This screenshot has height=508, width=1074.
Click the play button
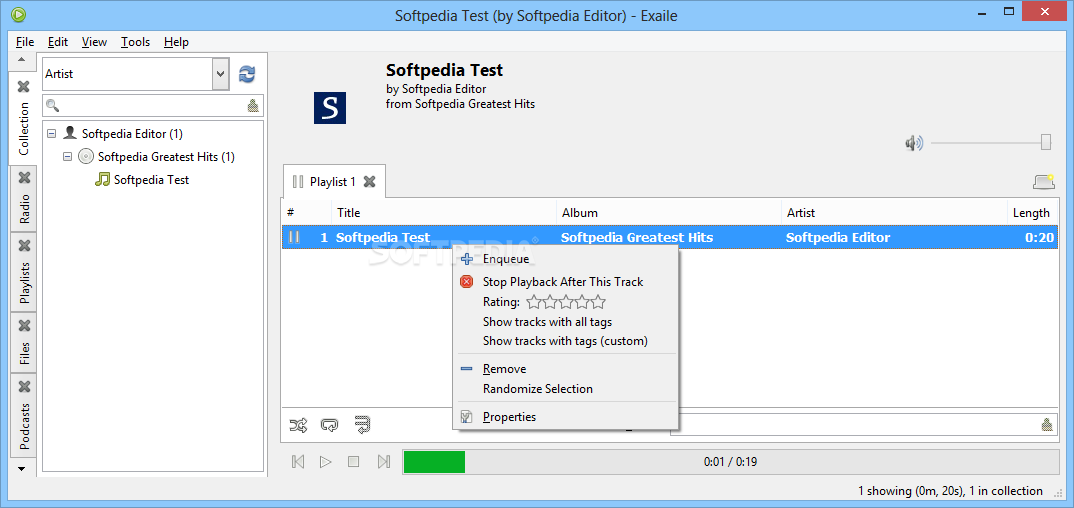click(x=325, y=462)
